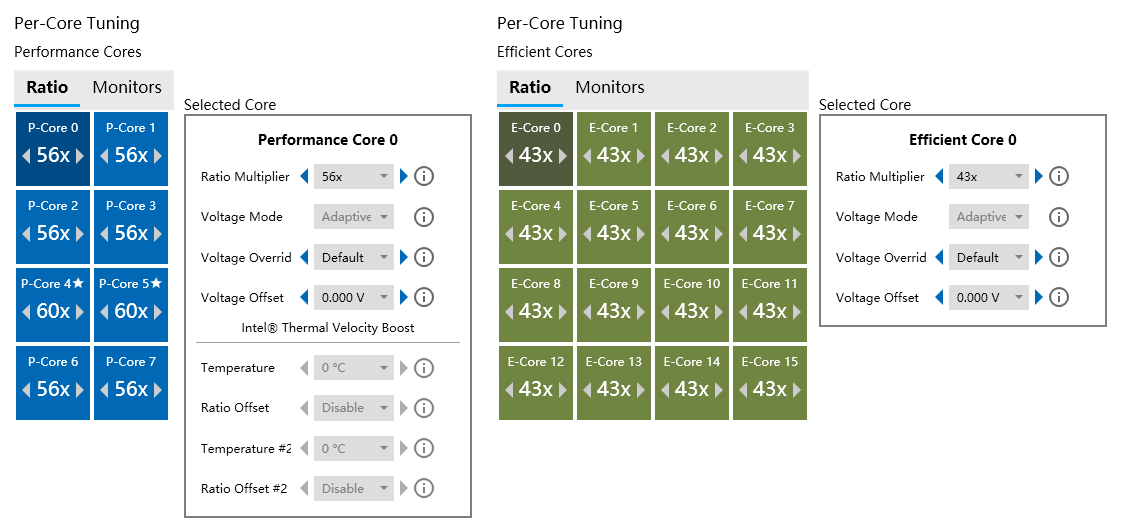Screen dimensions: 1130x526
Task: Click info icon for Thermal Velocity Boost Temperature
Action: [423, 368]
